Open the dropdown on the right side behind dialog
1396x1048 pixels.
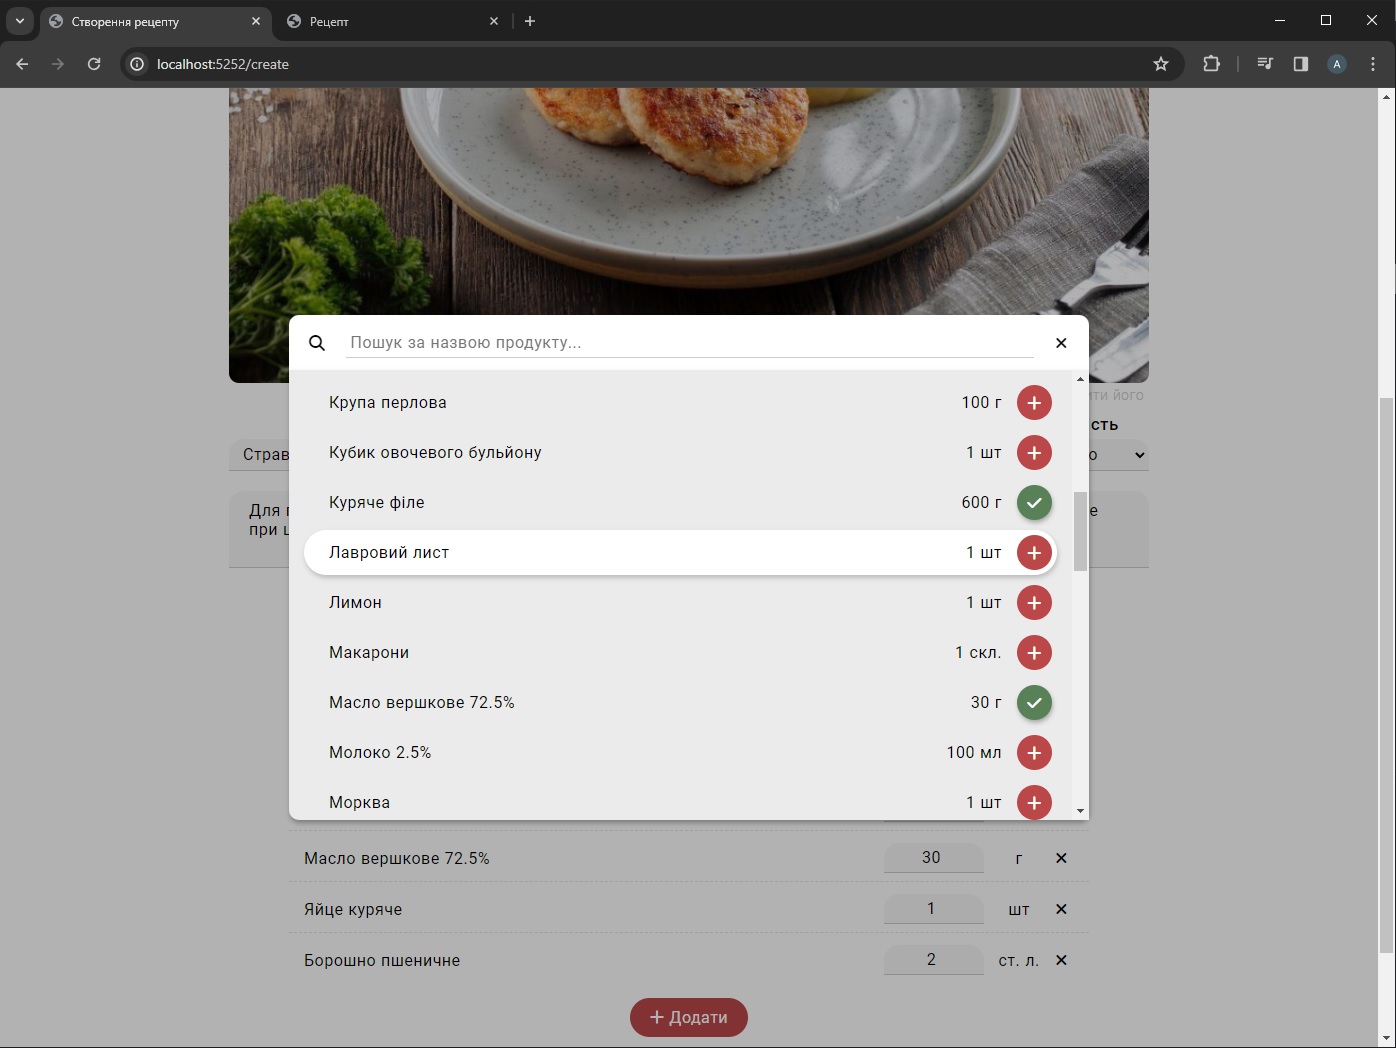tap(1118, 455)
